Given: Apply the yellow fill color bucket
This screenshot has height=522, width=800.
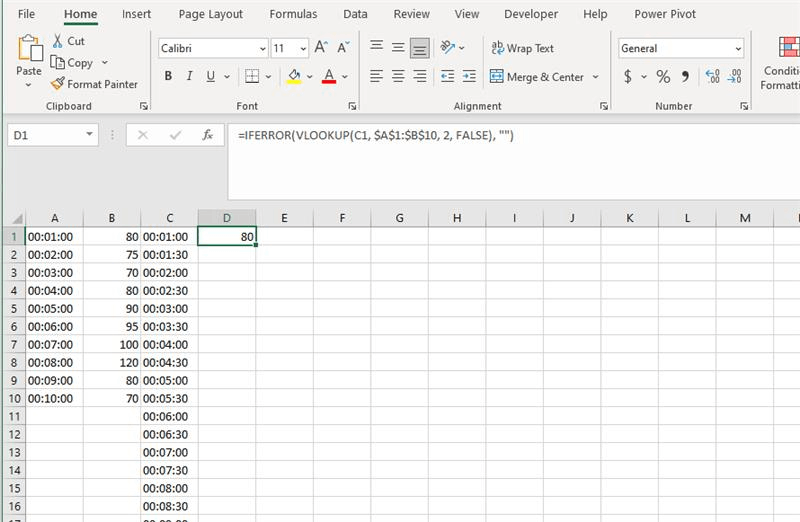Looking at the screenshot, I should pyautogui.click(x=294, y=77).
